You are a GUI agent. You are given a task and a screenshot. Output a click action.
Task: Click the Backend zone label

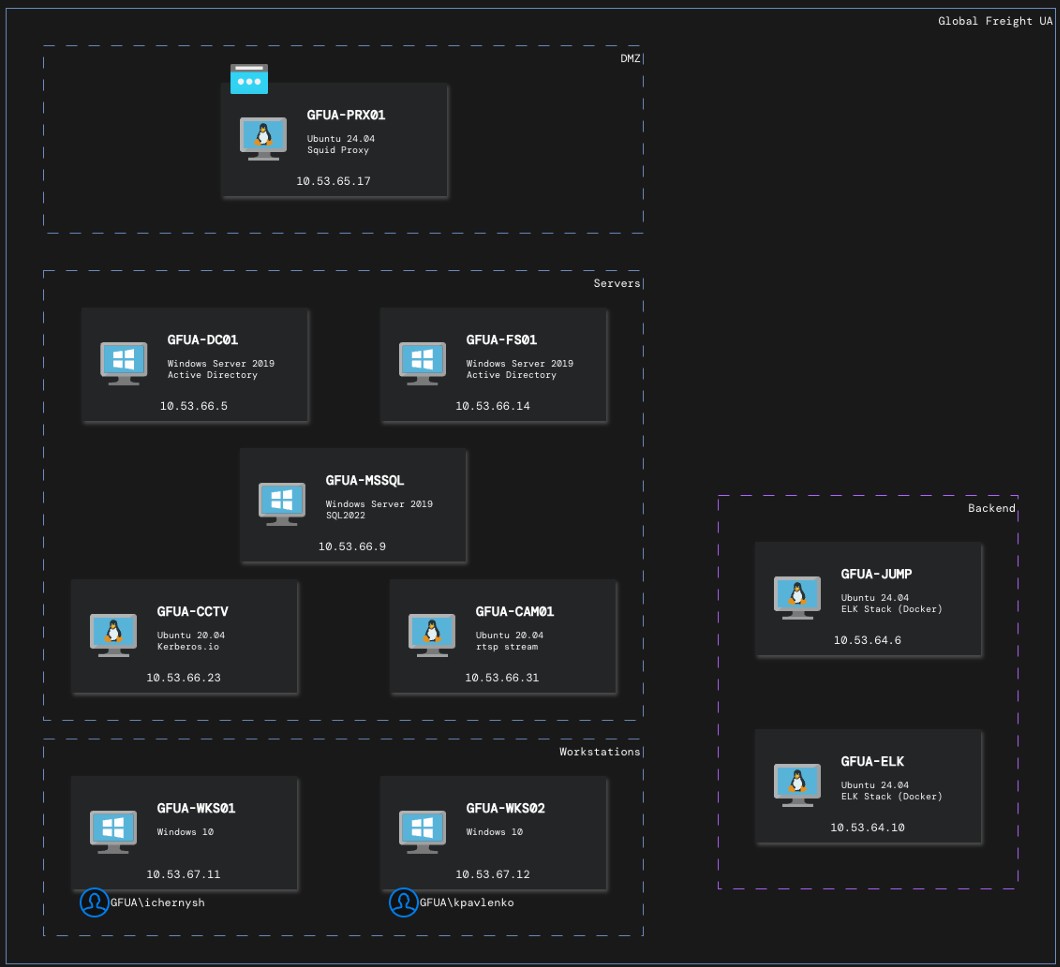click(992, 509)
